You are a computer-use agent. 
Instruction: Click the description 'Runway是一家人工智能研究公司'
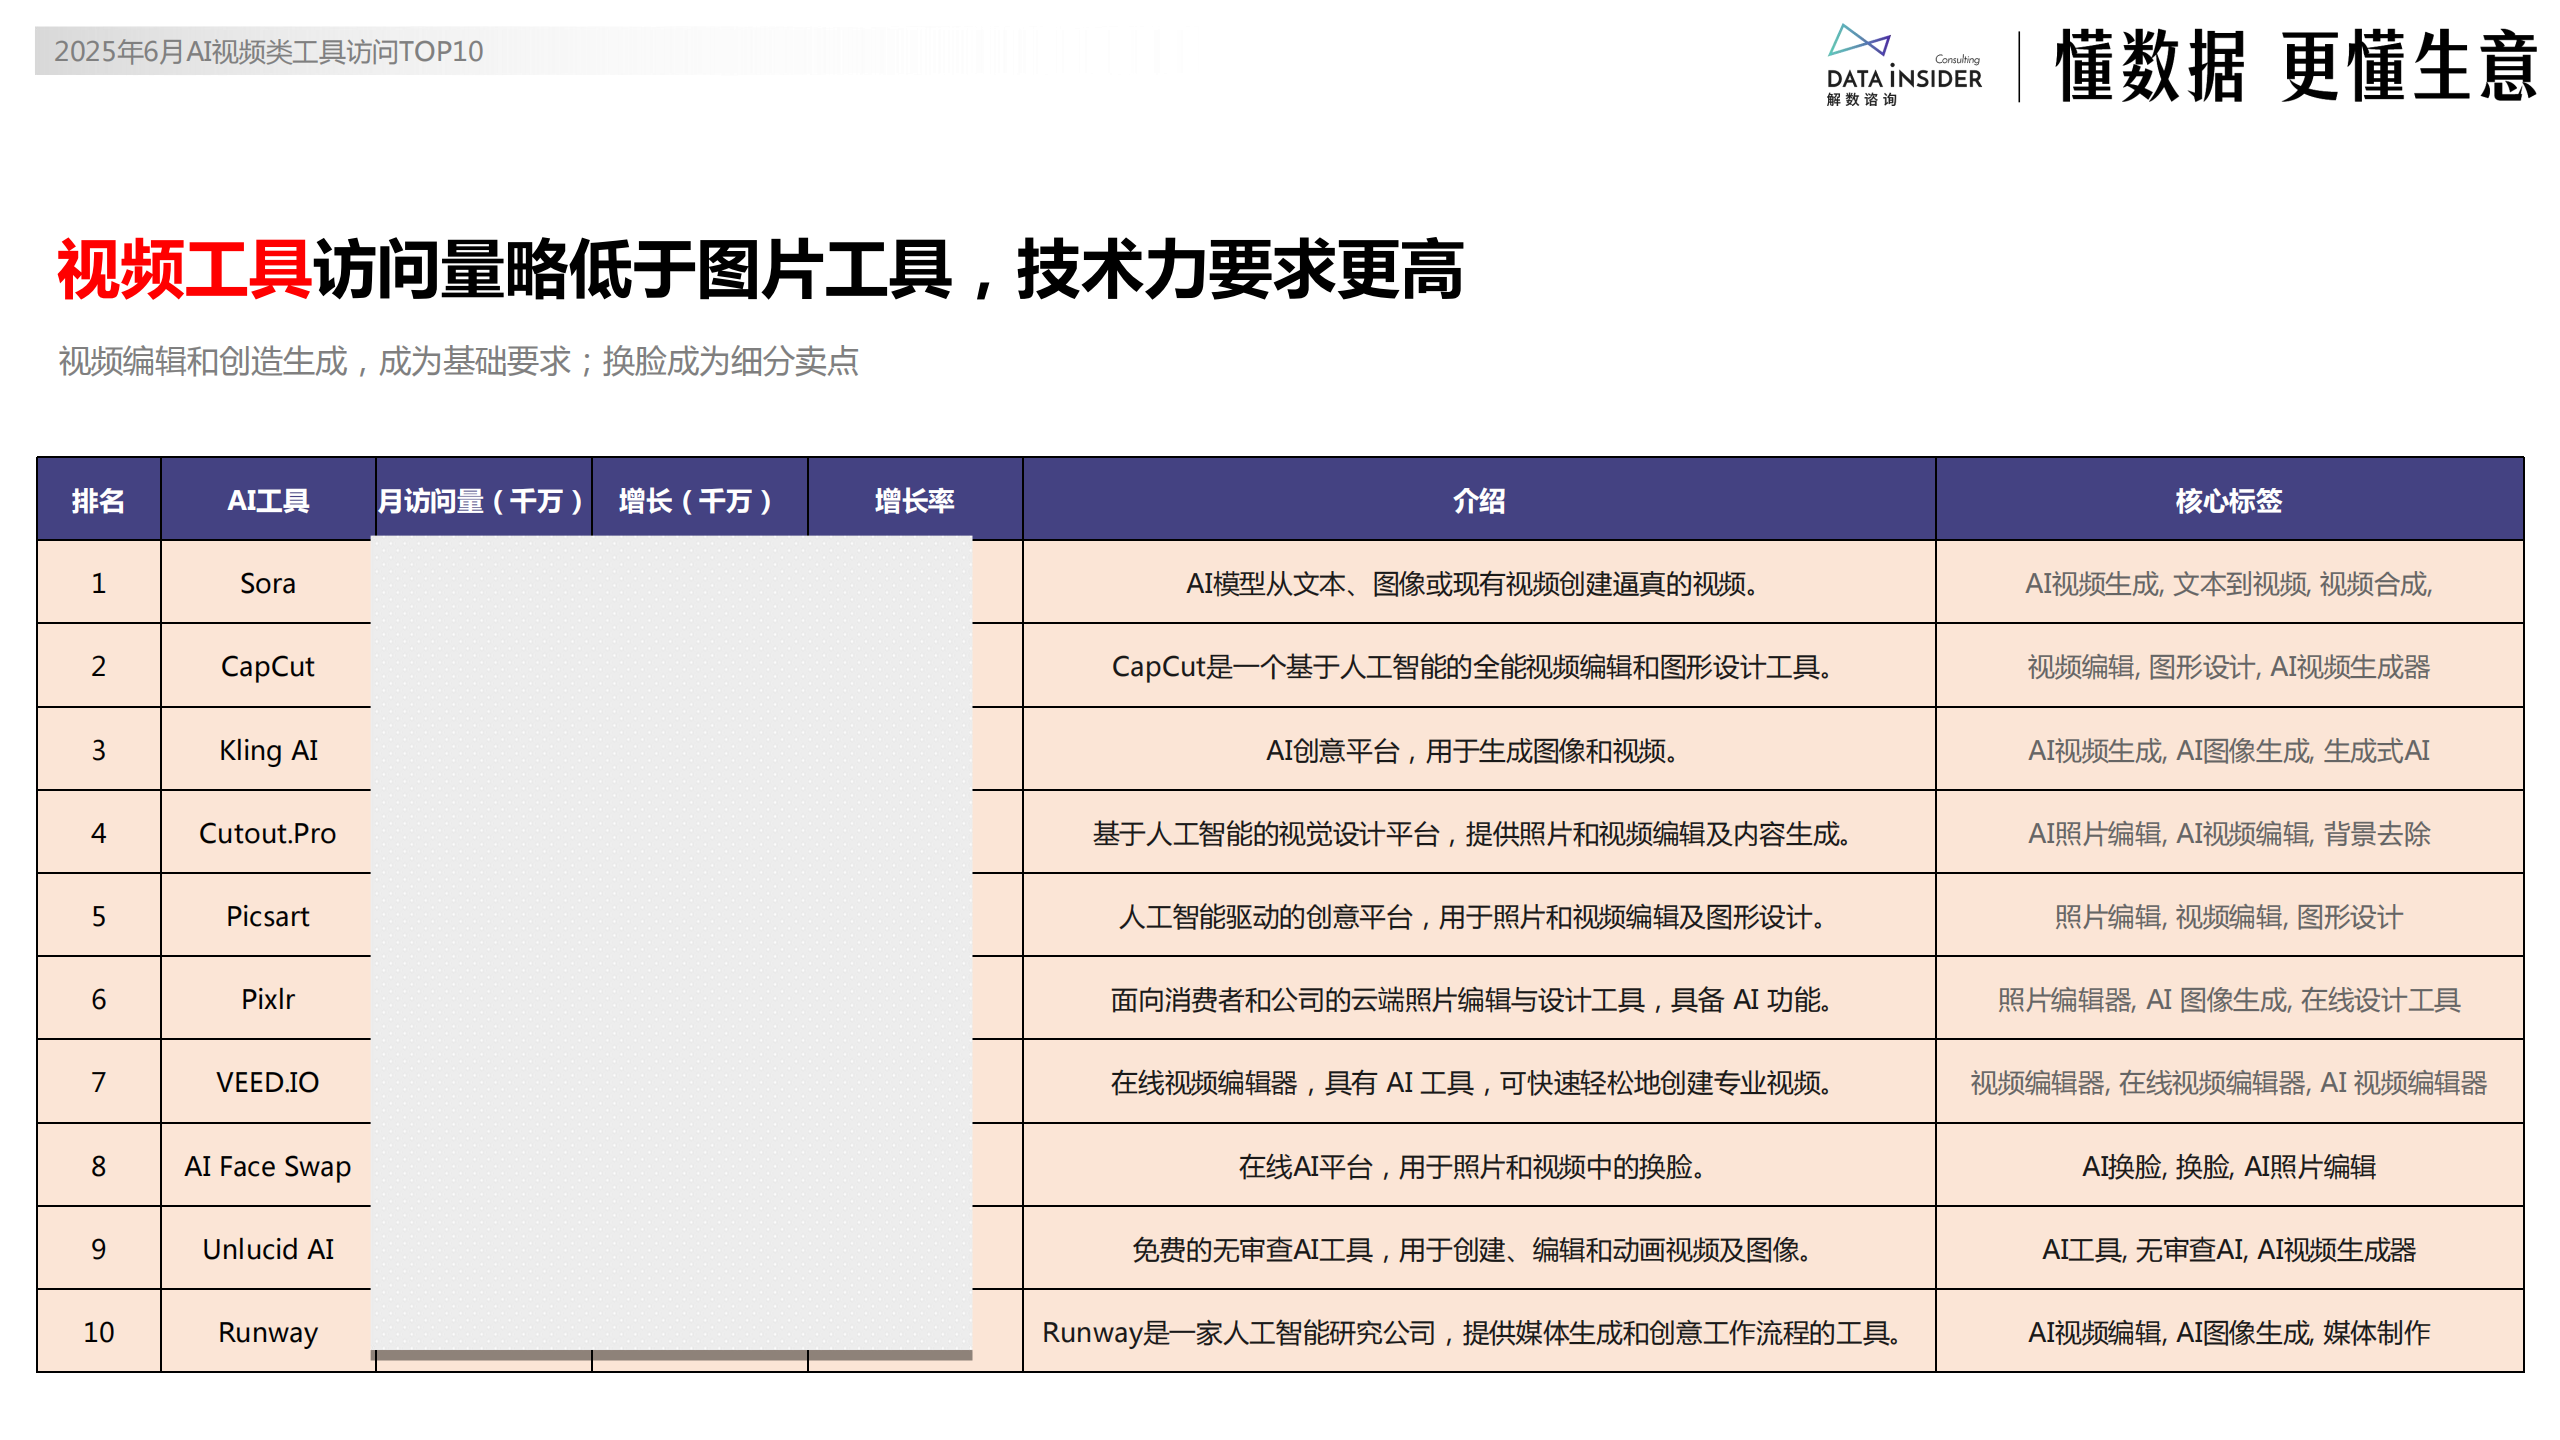[x=1239, y=1333]
